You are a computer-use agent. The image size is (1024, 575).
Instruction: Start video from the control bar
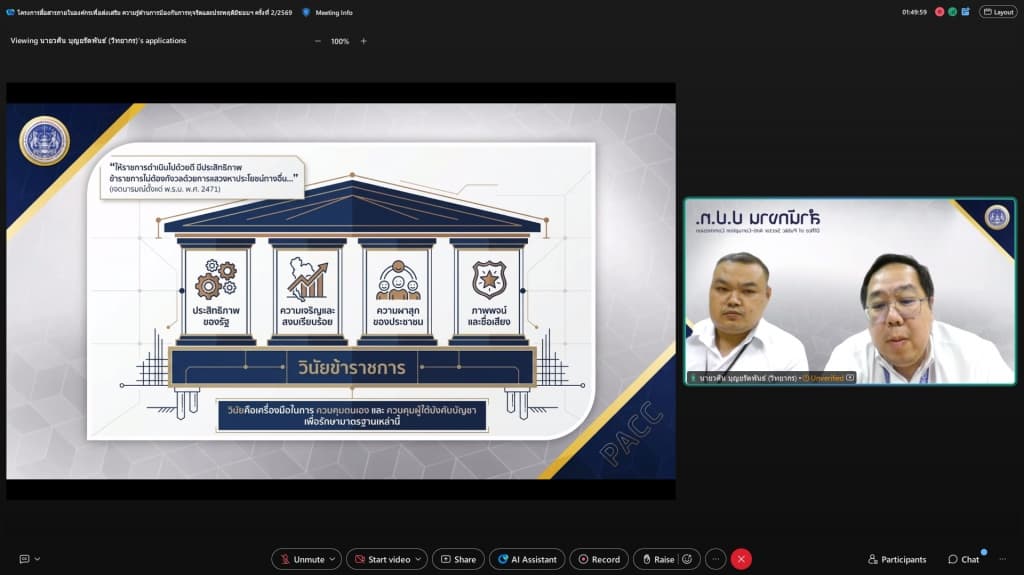click(382, 559)
